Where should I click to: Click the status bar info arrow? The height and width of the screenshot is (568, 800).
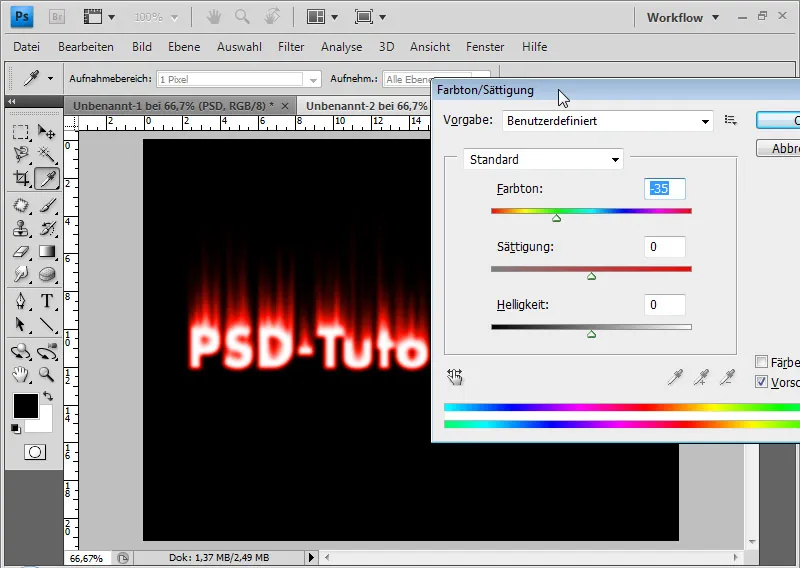(311, 557)
